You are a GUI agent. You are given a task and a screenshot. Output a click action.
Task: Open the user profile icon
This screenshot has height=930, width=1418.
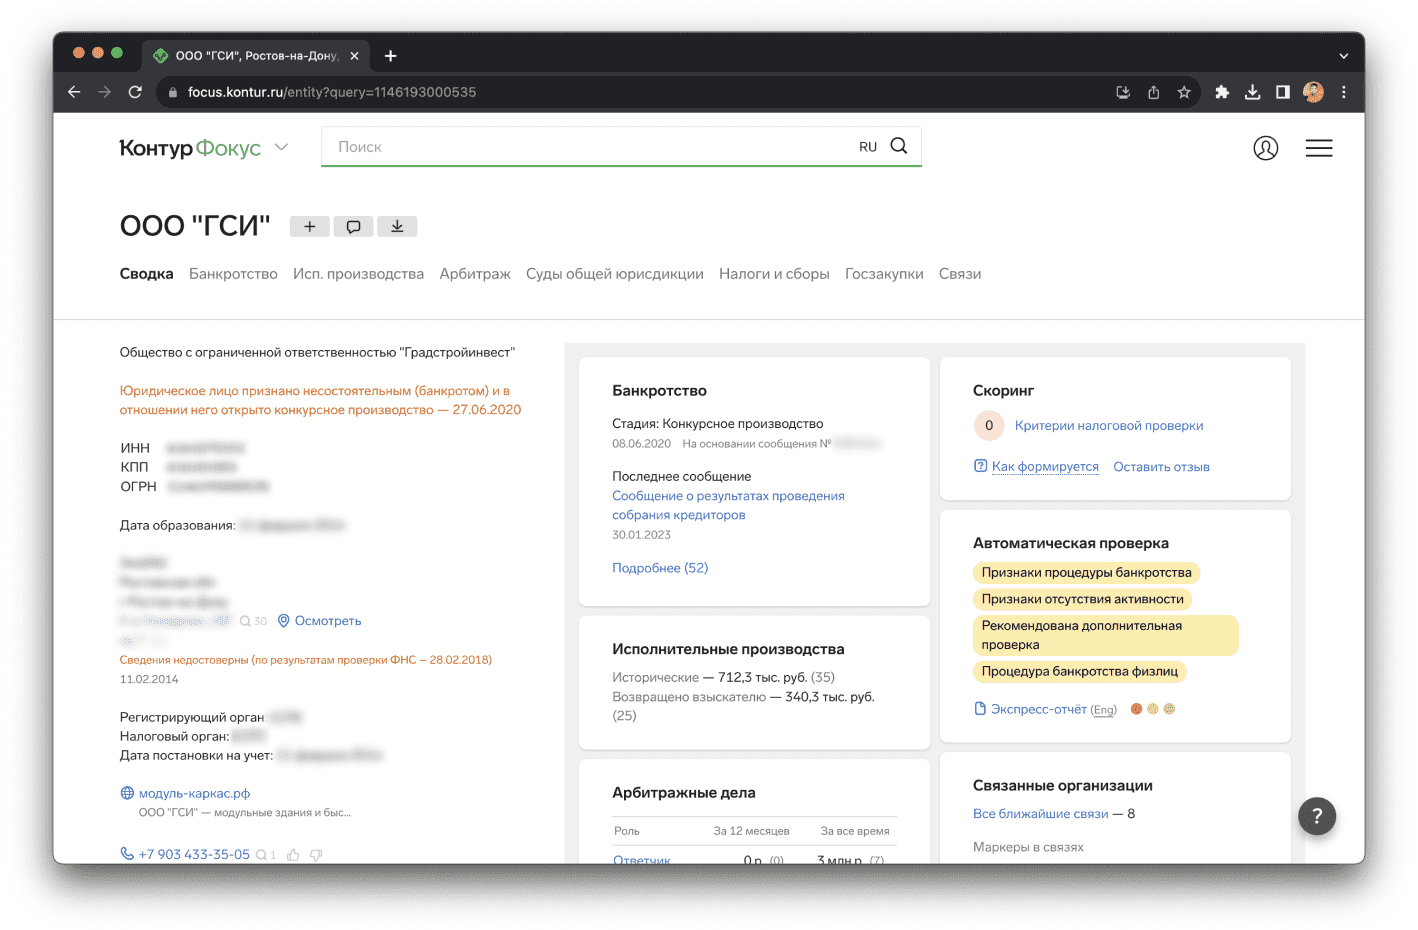[x=1265, y=148]
